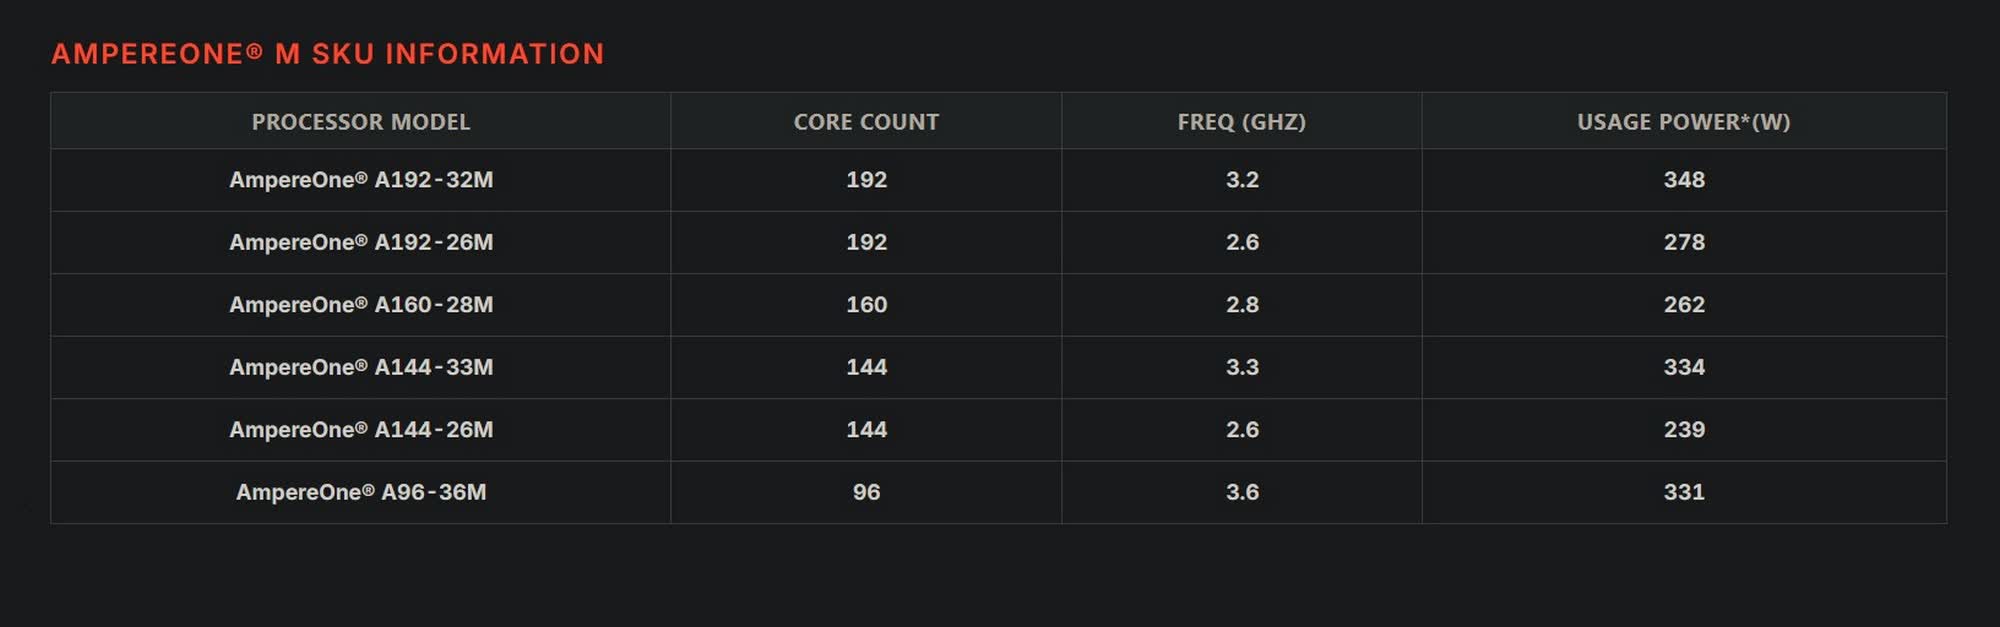Click the 96 core count value
Image resolution: width=2000 pixels, height=627 pixels.
[866, 492]
